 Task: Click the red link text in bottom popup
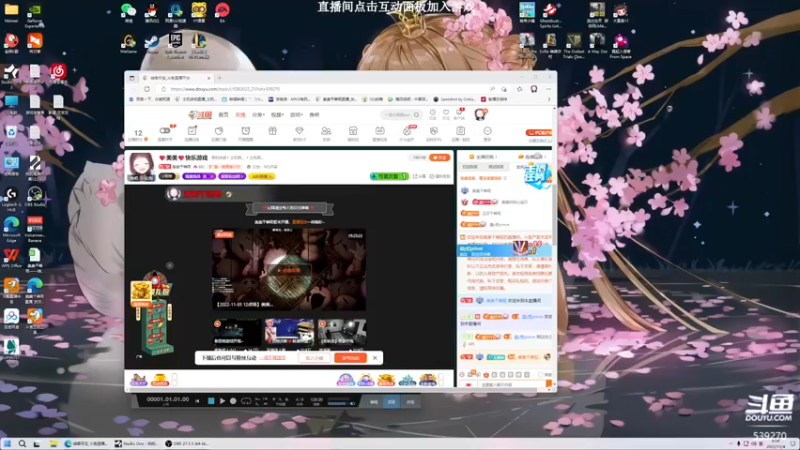click(x=272, y=358)
